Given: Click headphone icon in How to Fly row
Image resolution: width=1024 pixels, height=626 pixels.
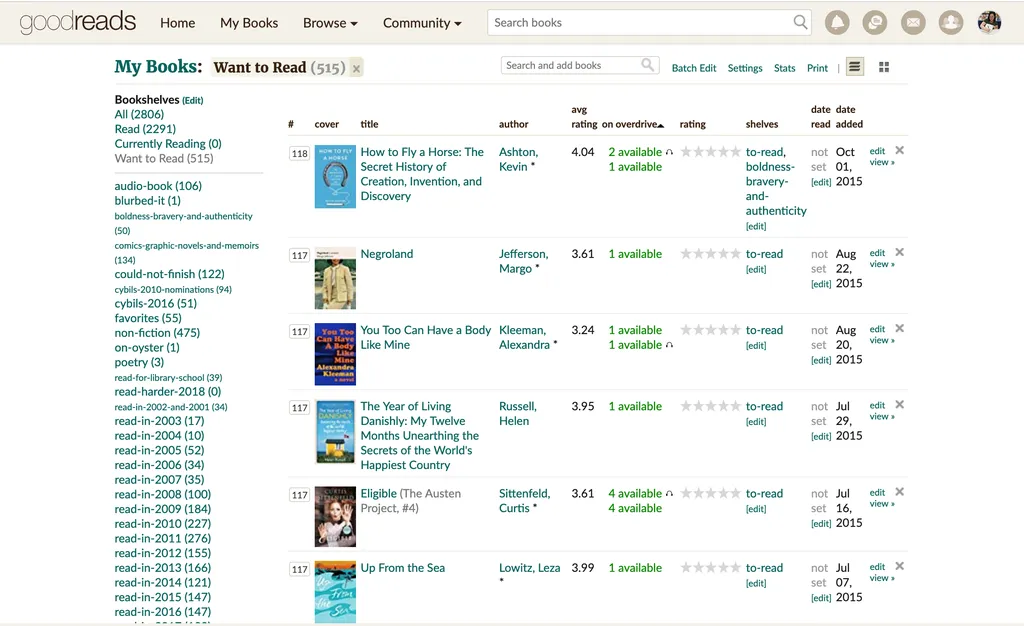Looking at the screenshot, I should (669, 152).
